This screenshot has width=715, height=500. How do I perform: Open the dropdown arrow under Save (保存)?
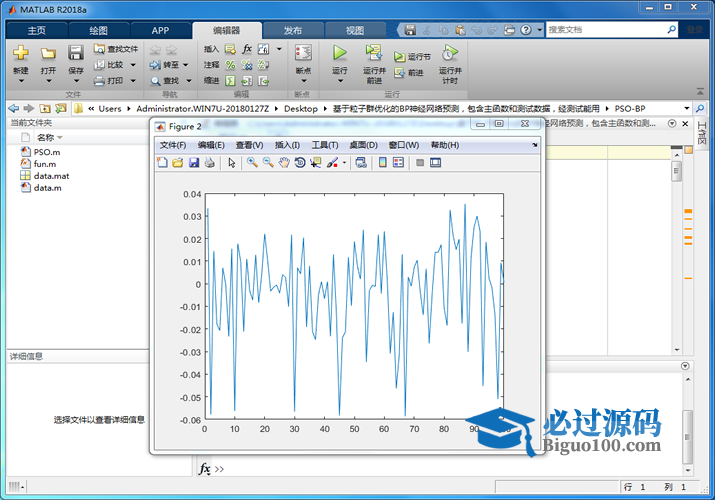tap(76, 81)
